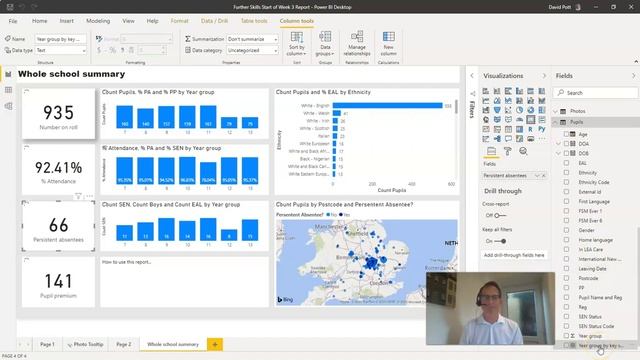Select scatter chart visual
The image size is (640, 360).
(x=508, y=110)
